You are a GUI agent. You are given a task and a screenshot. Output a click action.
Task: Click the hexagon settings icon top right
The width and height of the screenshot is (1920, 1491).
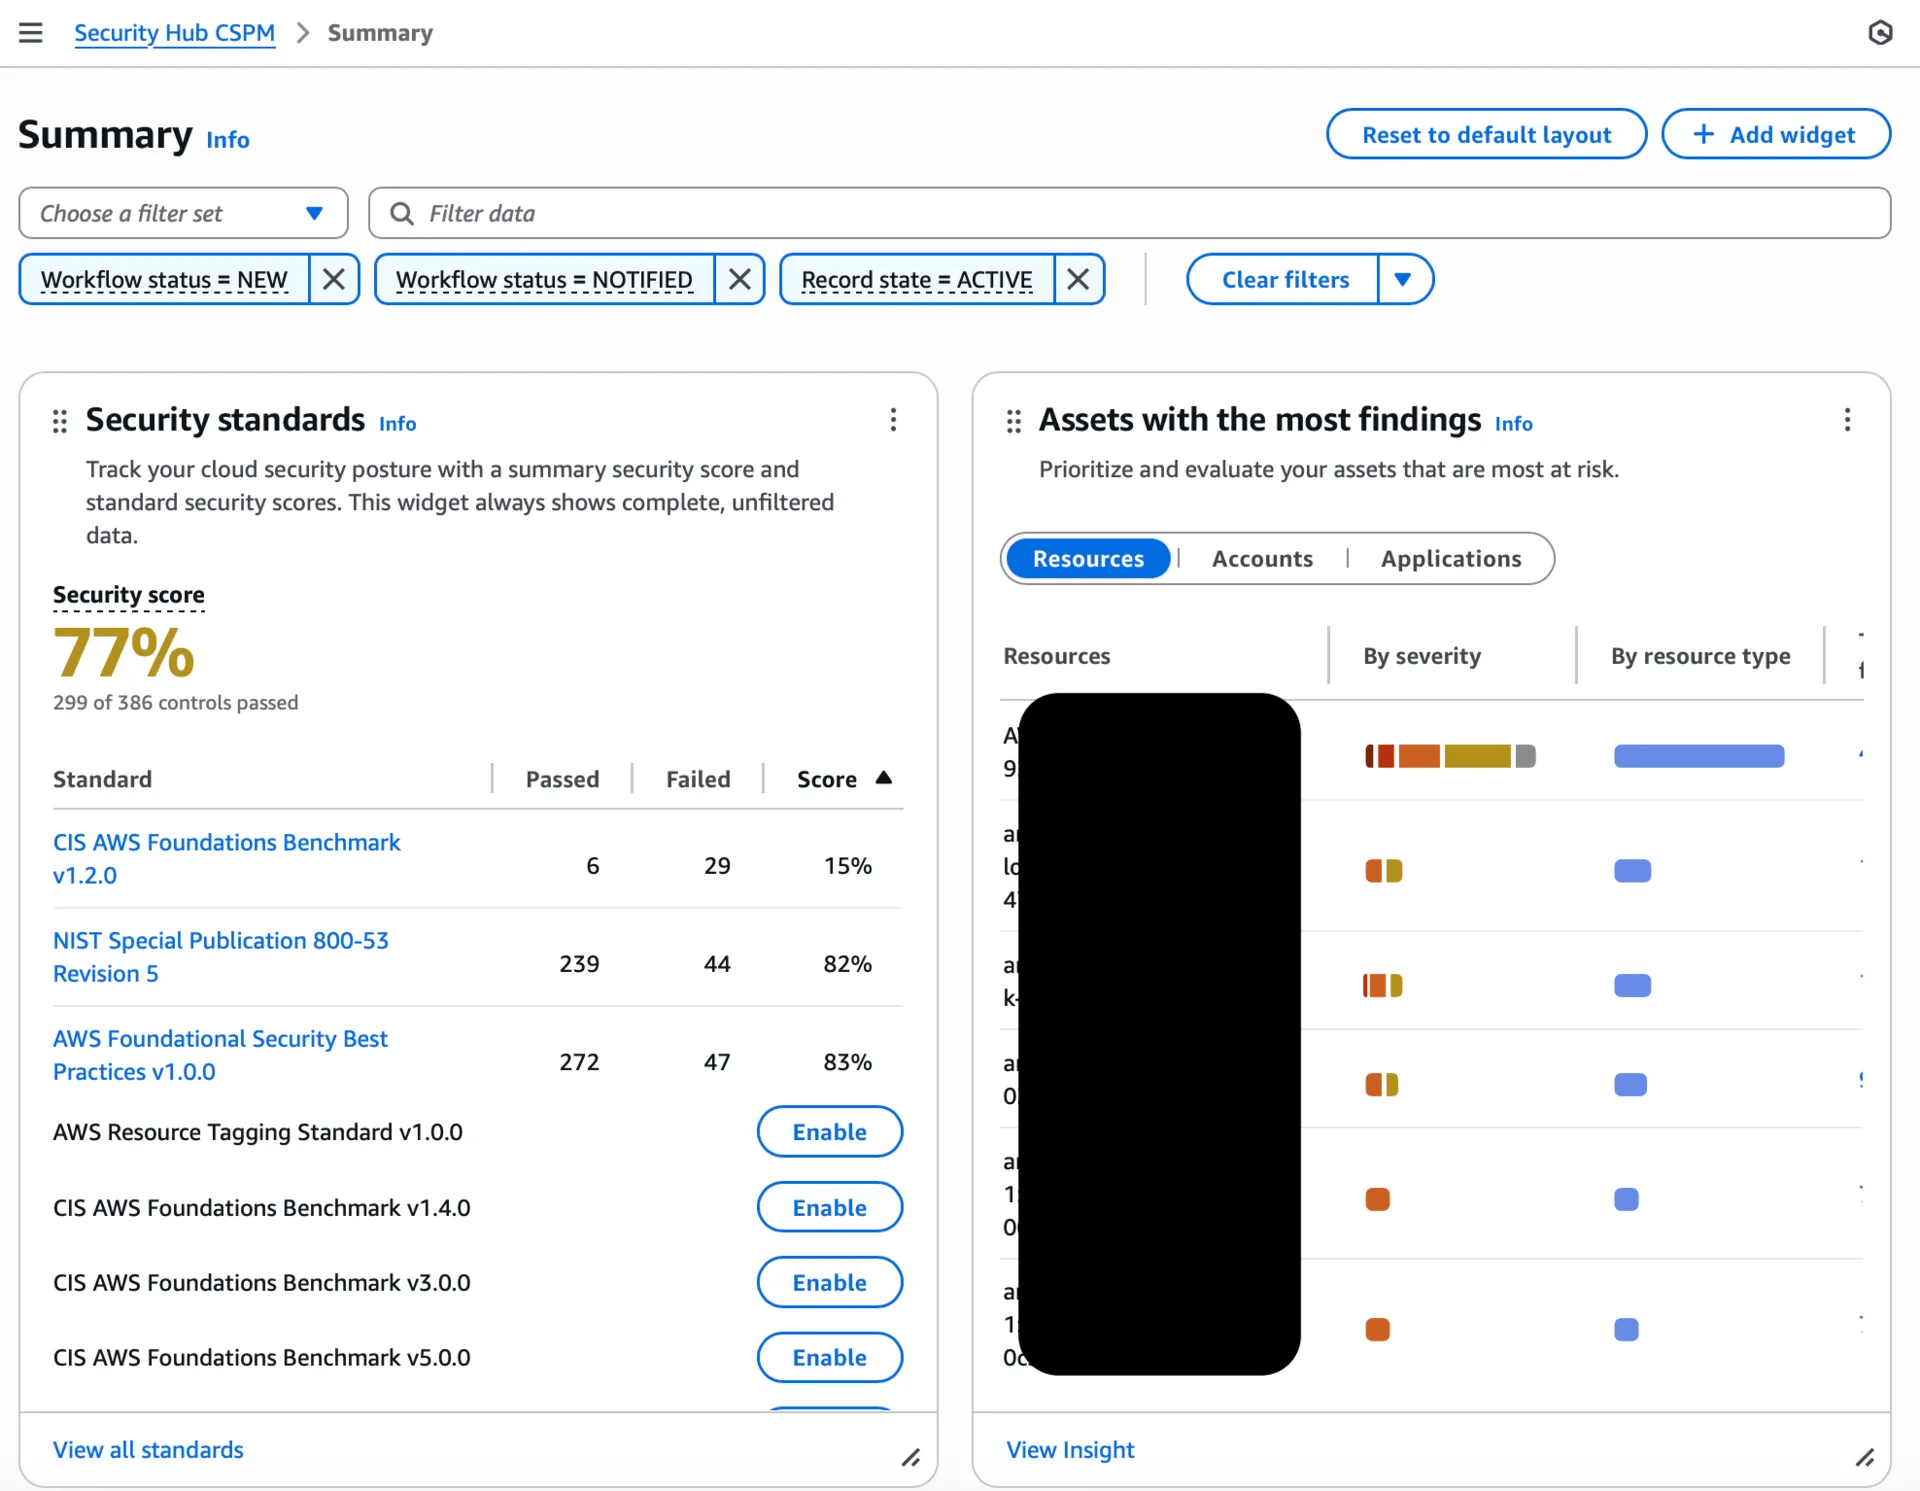click(x=1880, y=33)
